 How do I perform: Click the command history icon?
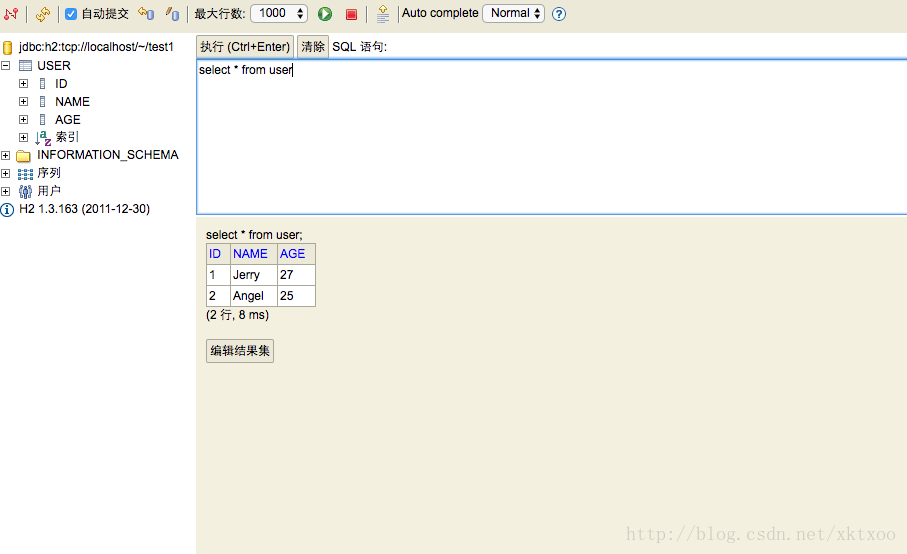382,14
